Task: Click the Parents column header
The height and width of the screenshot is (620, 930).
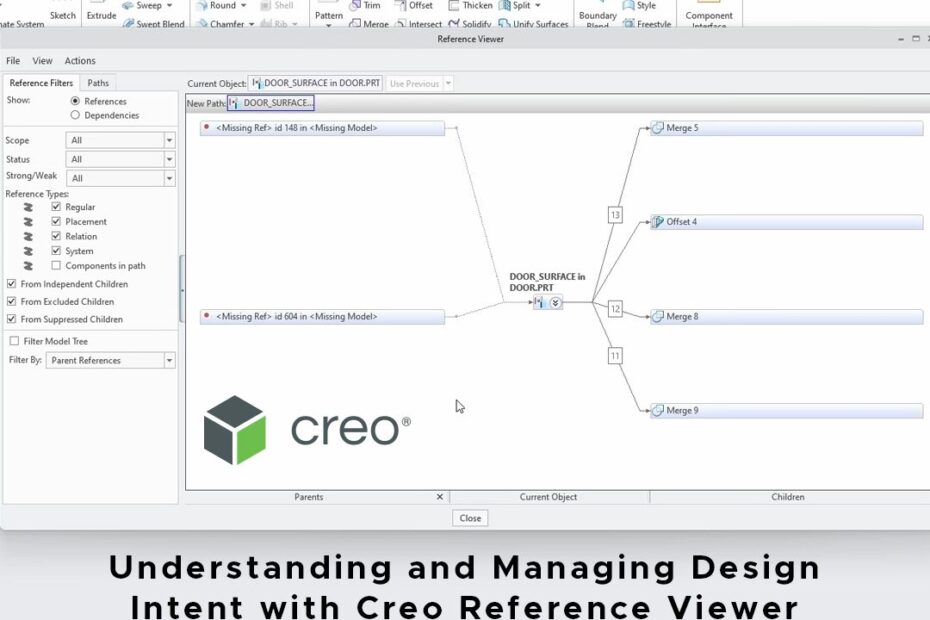Action: point(308,497)
